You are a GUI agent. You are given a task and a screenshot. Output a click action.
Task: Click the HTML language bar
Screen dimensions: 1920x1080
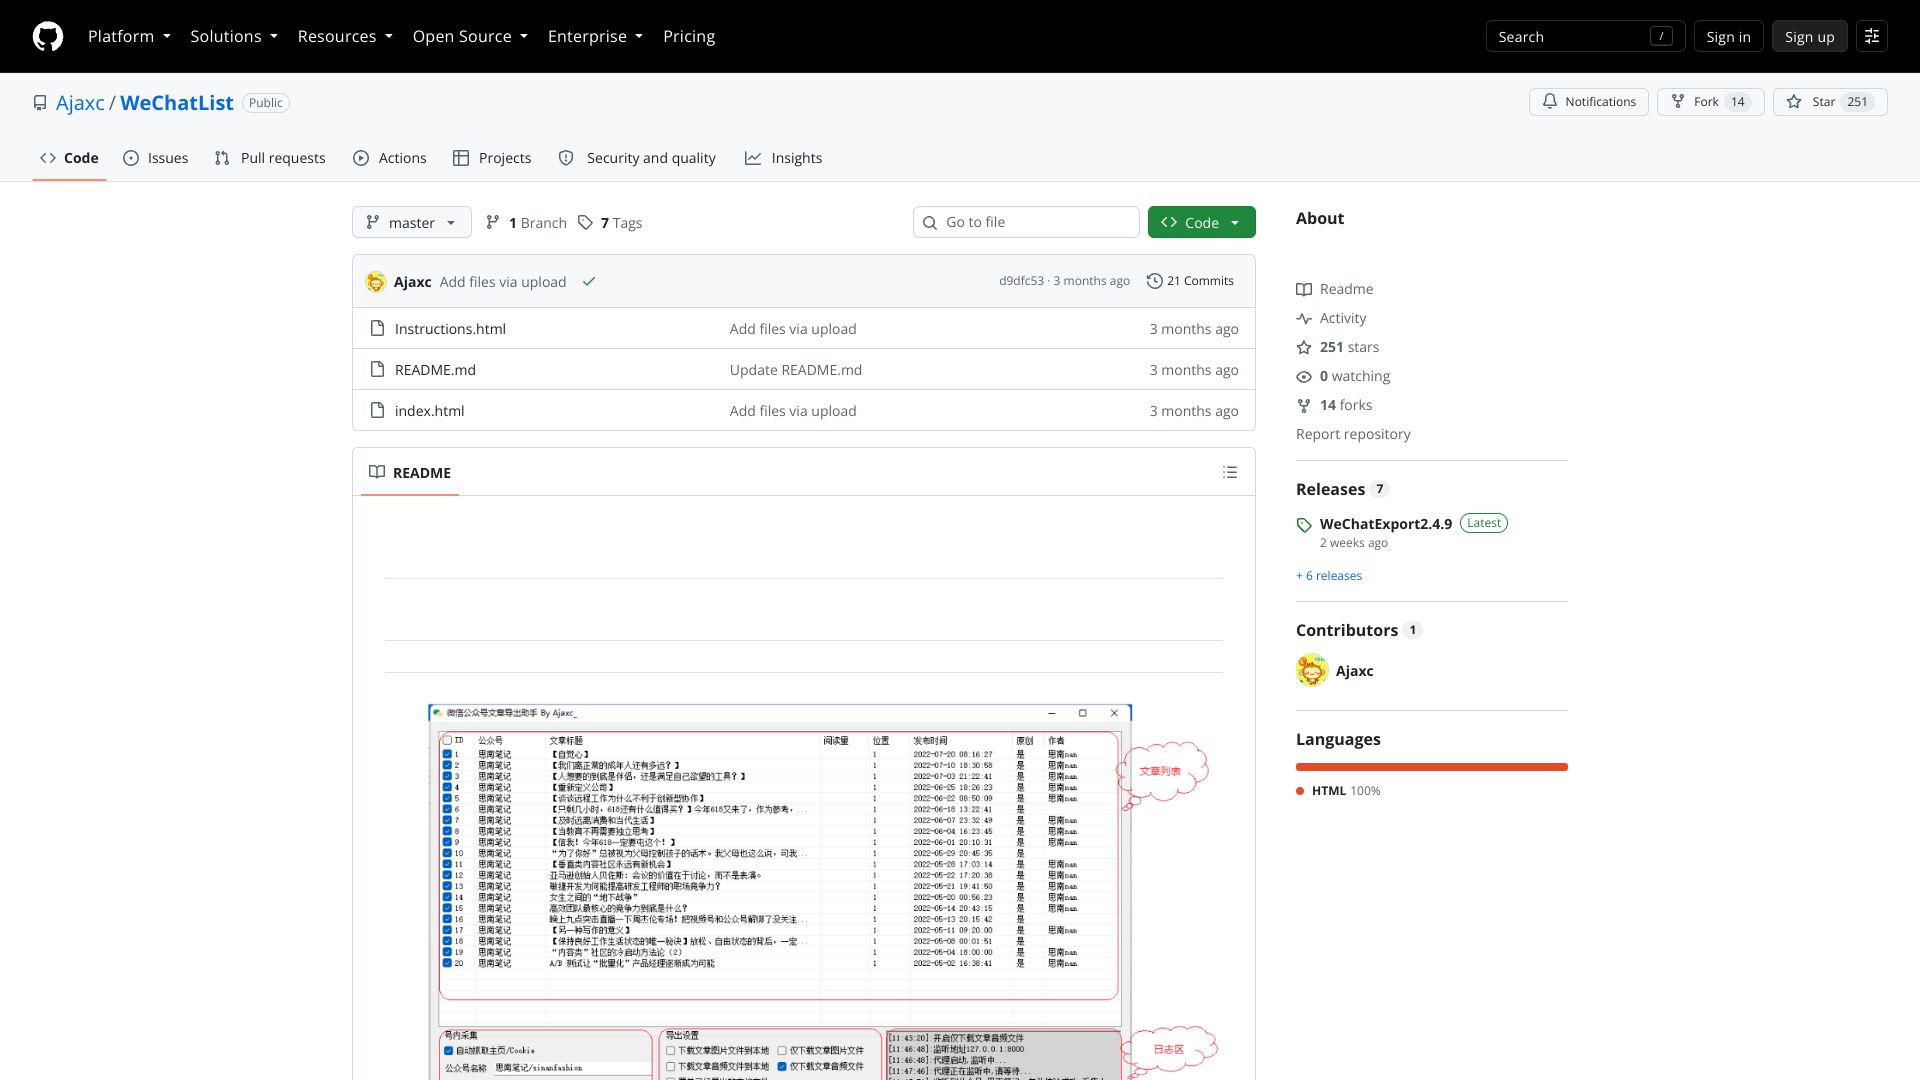[1432, 767]
